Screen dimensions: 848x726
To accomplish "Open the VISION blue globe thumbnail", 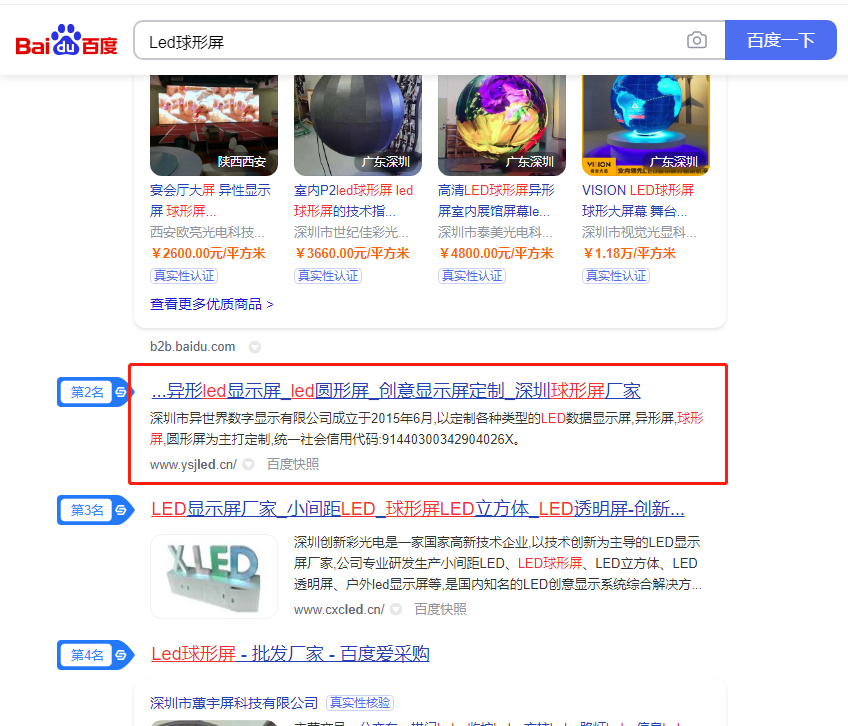I will 646,125.
